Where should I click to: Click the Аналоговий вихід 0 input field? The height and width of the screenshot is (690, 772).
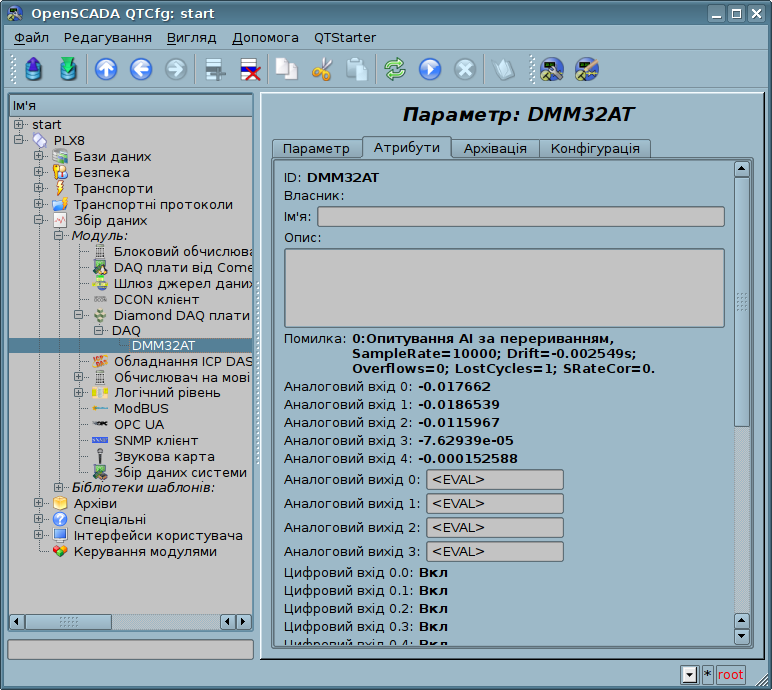[x=494, y=480]
